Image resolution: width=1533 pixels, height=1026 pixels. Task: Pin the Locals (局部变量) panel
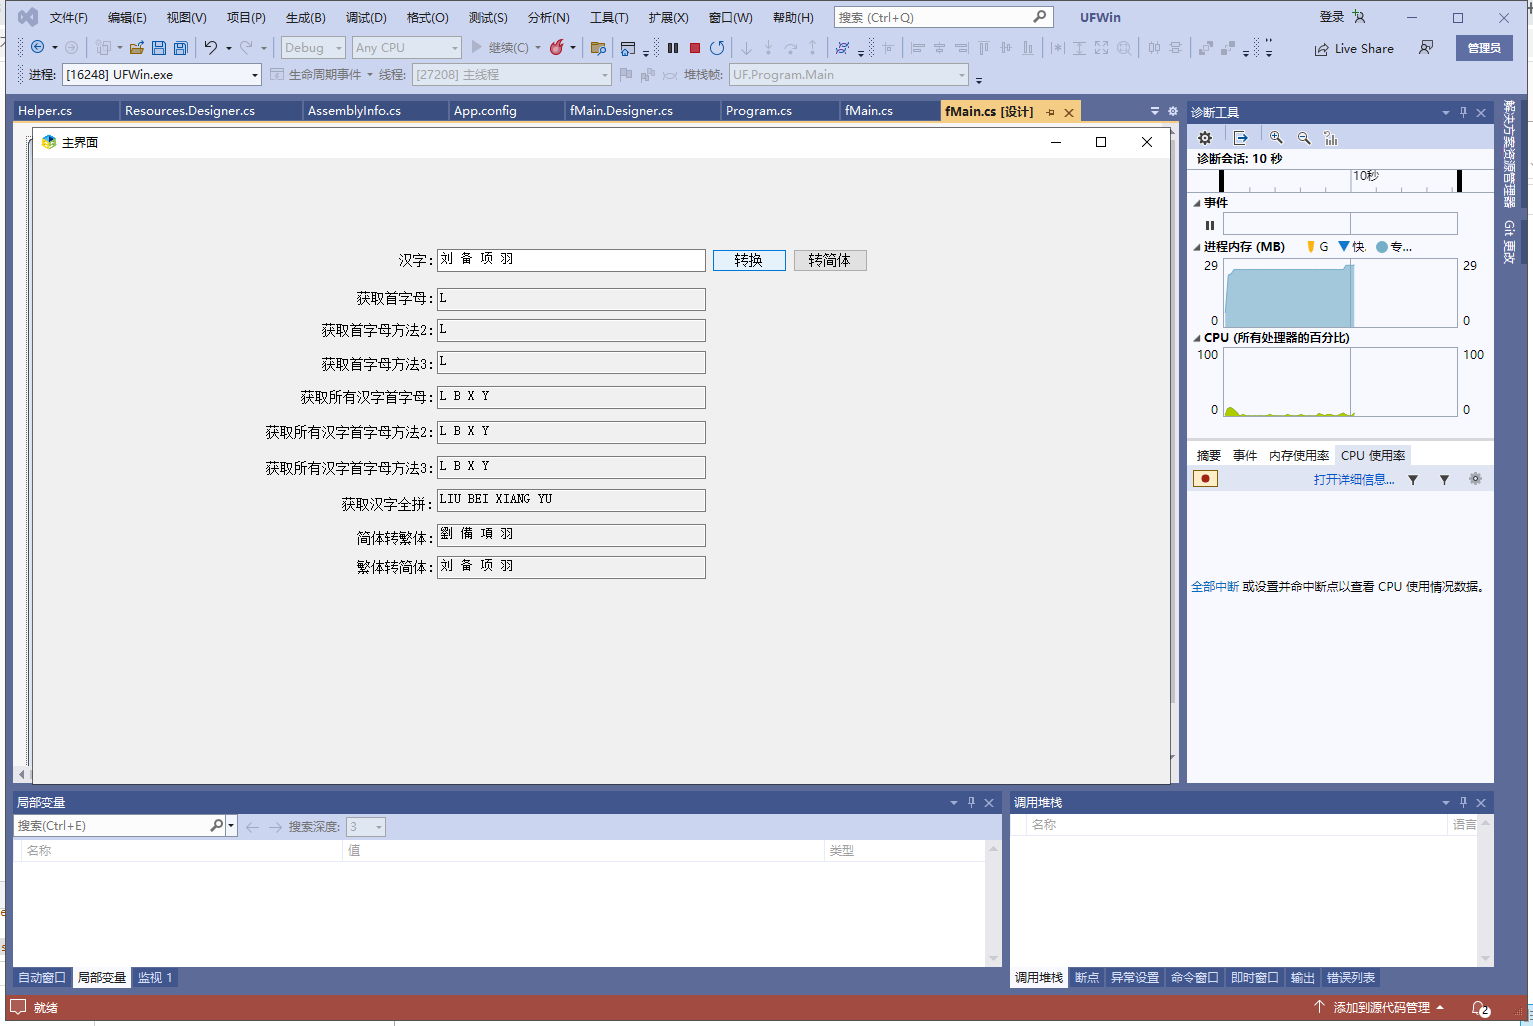coord(971,802)
